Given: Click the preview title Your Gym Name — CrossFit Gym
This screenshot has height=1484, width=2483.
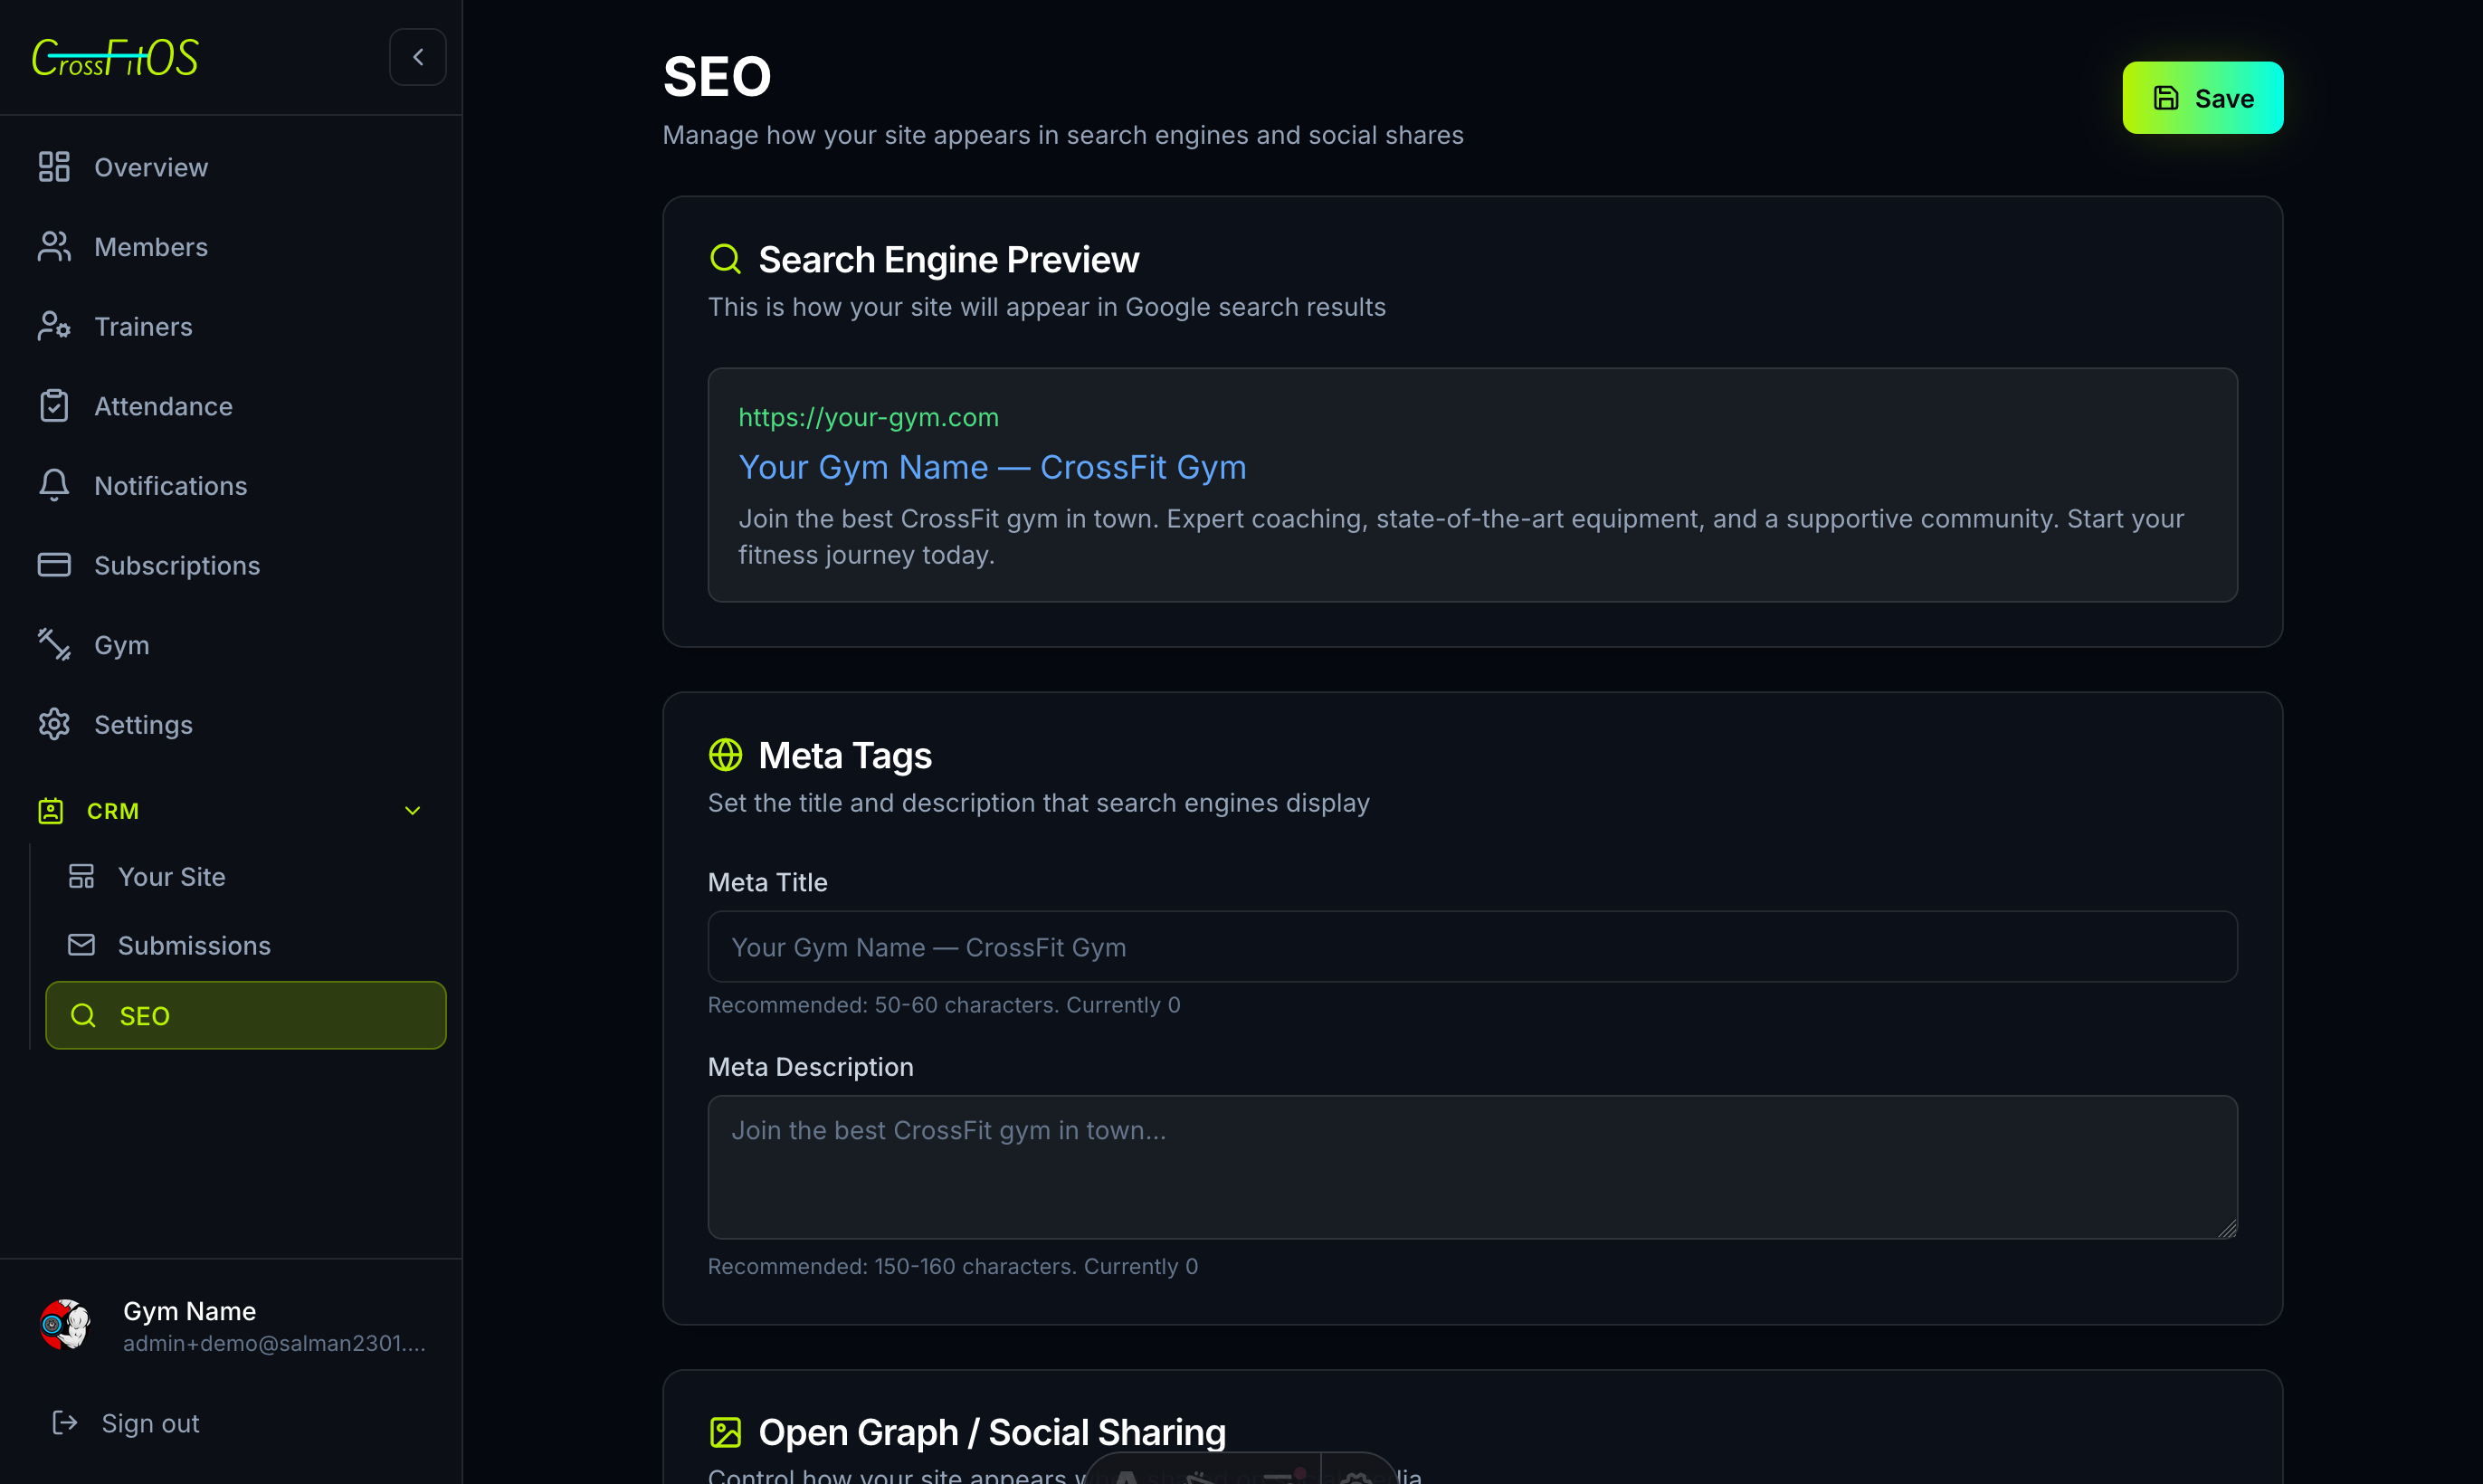Looking at the screenshot, I should pyautogui.click(x=992, y=467).
